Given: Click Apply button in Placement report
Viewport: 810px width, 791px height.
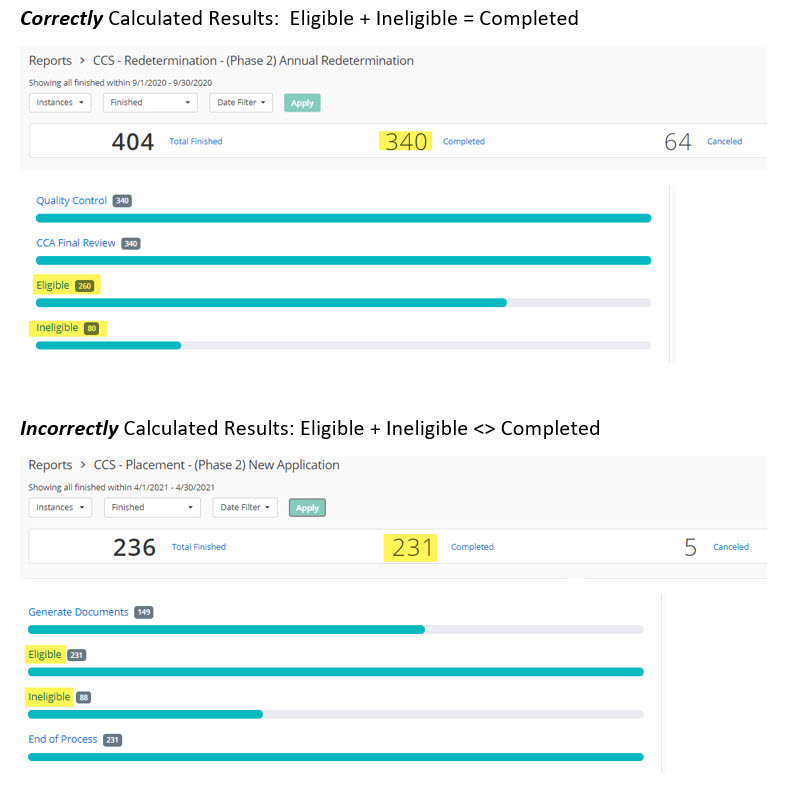Looking at the screenshot, I should point(307,508).
